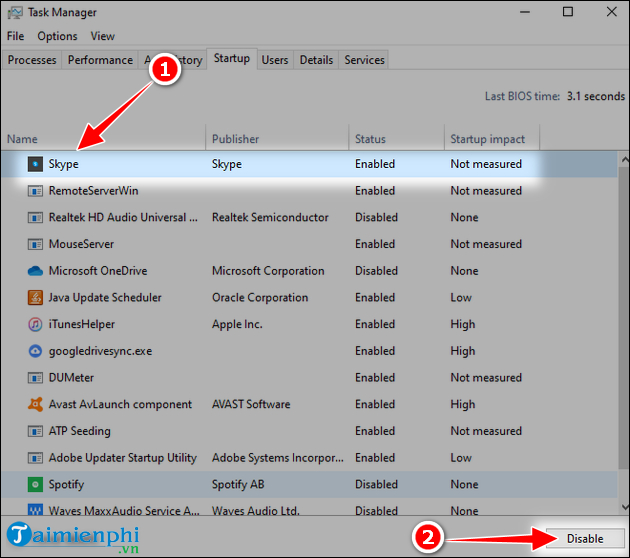Select the Adobe Updater Startup Utility entry
This screenshot has height=558, width=630.
click(123, 458)
